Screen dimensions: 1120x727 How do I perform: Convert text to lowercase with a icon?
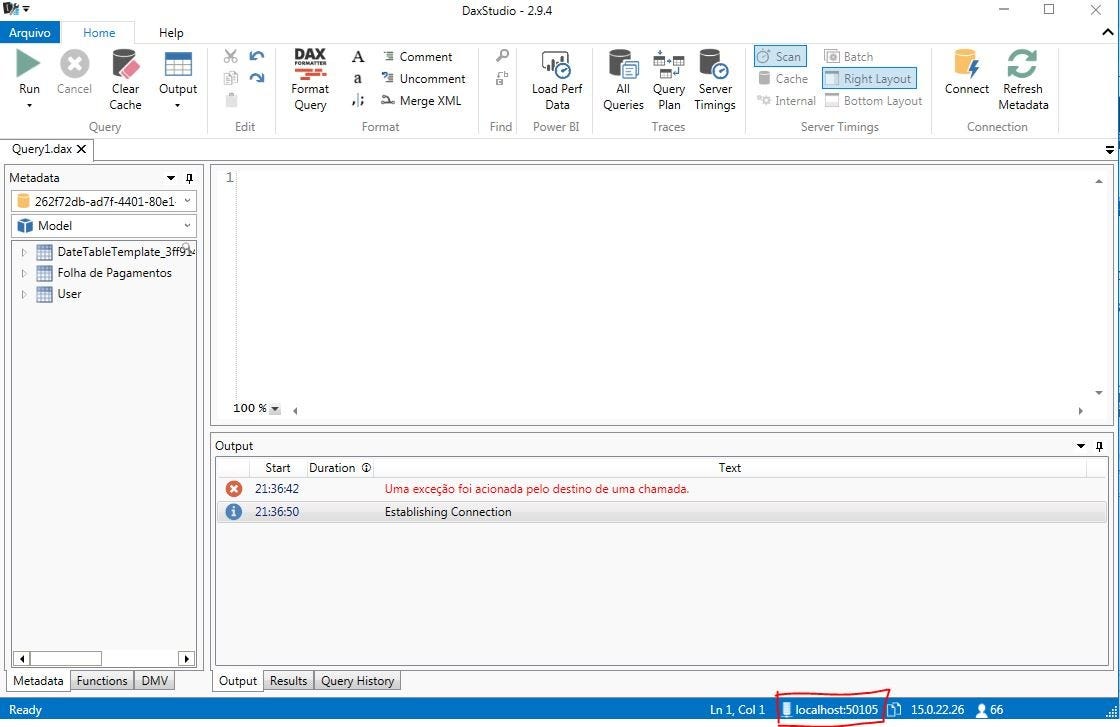358,79
